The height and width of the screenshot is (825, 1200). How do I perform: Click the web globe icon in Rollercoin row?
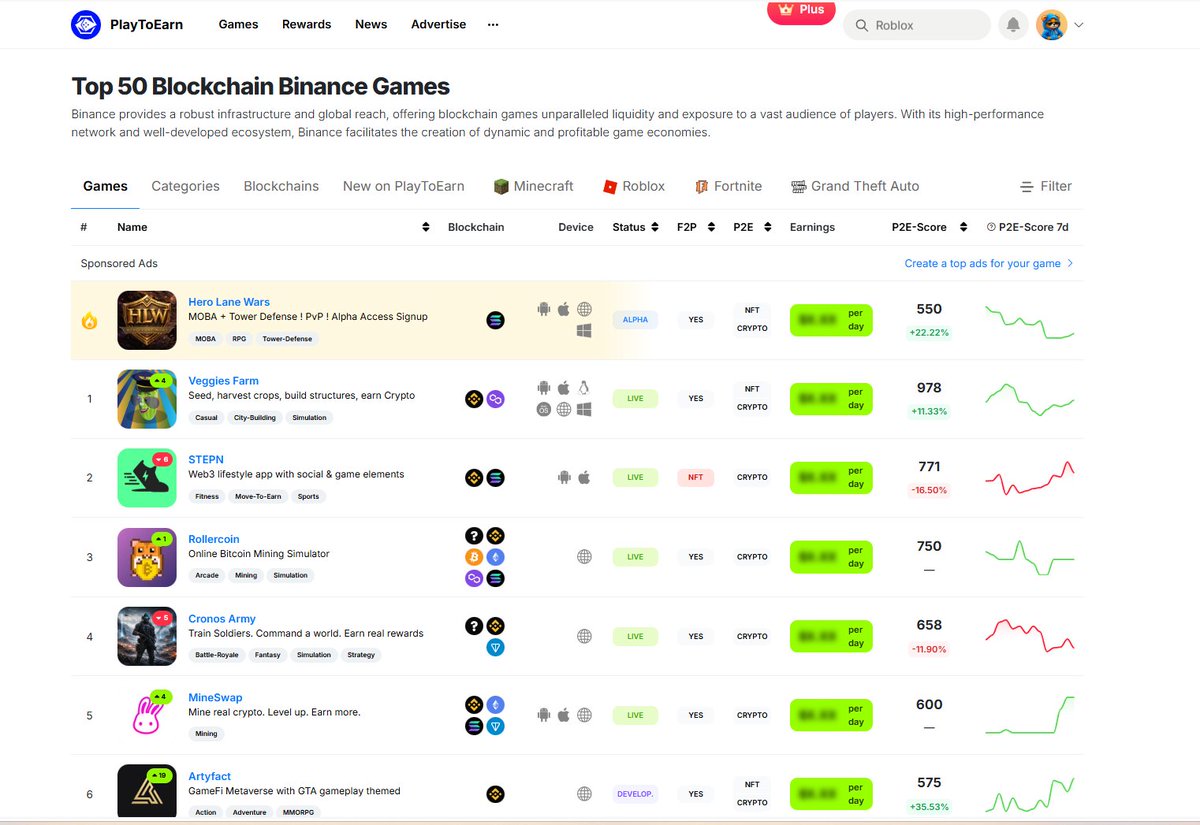pyautogui.click(x=585, y=557)
